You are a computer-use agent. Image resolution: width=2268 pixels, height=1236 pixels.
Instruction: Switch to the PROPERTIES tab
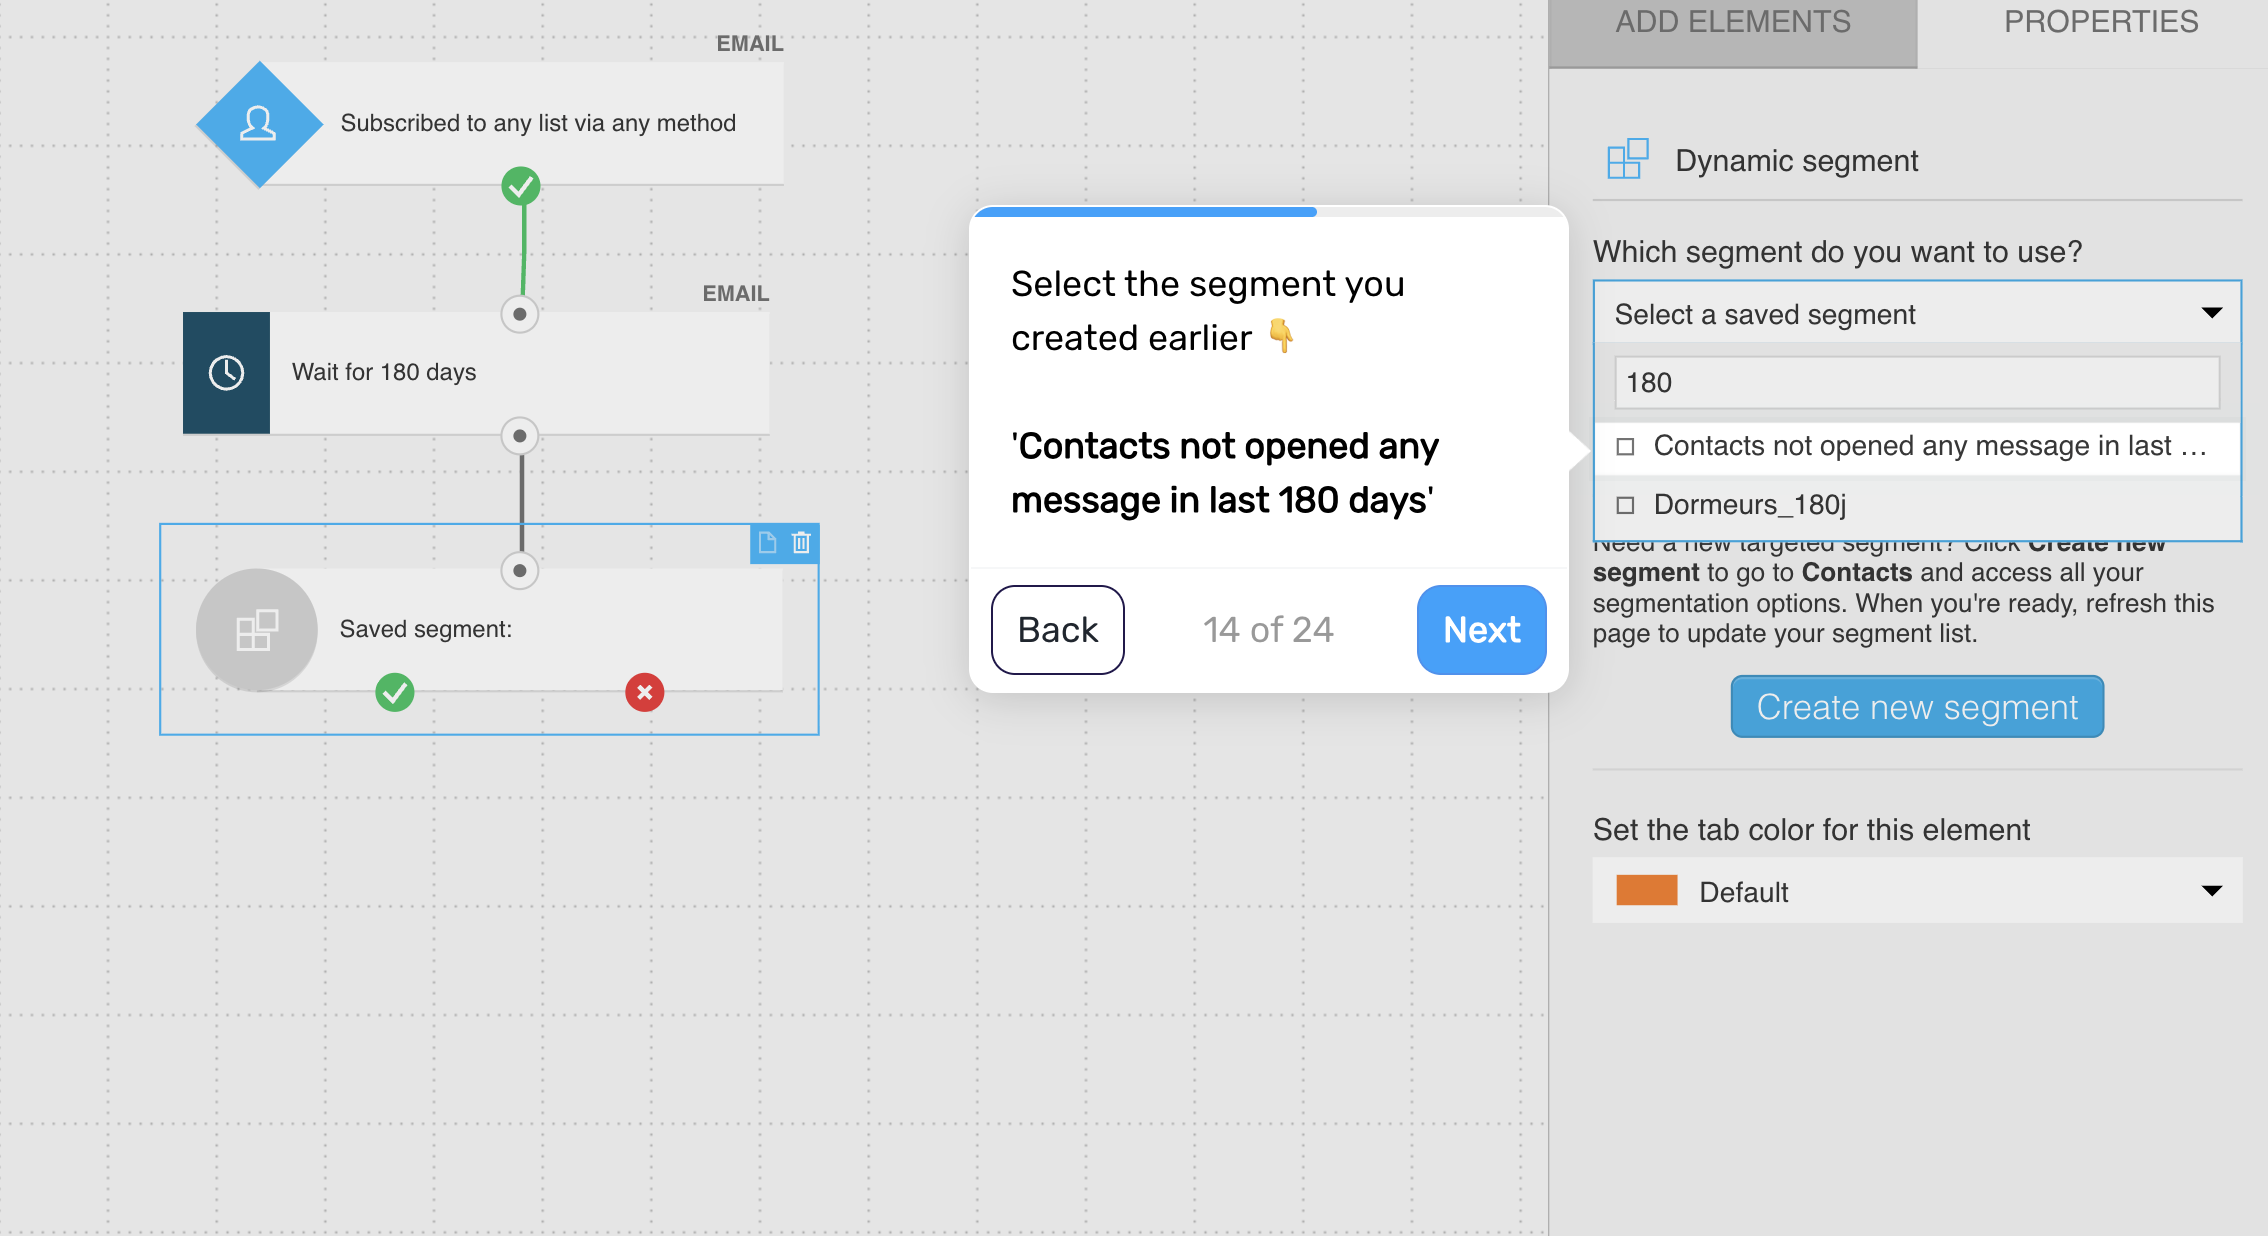(x=2101, y=24)
